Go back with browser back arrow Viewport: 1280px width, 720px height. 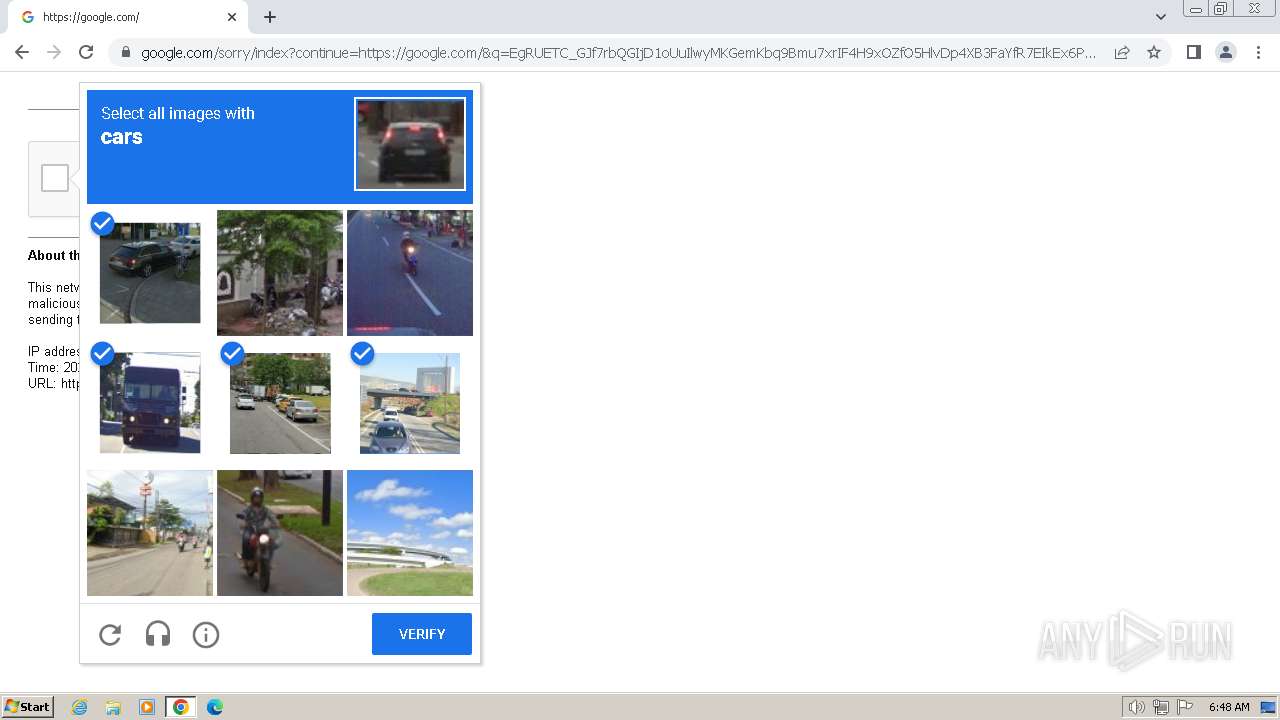click(22, 52)
